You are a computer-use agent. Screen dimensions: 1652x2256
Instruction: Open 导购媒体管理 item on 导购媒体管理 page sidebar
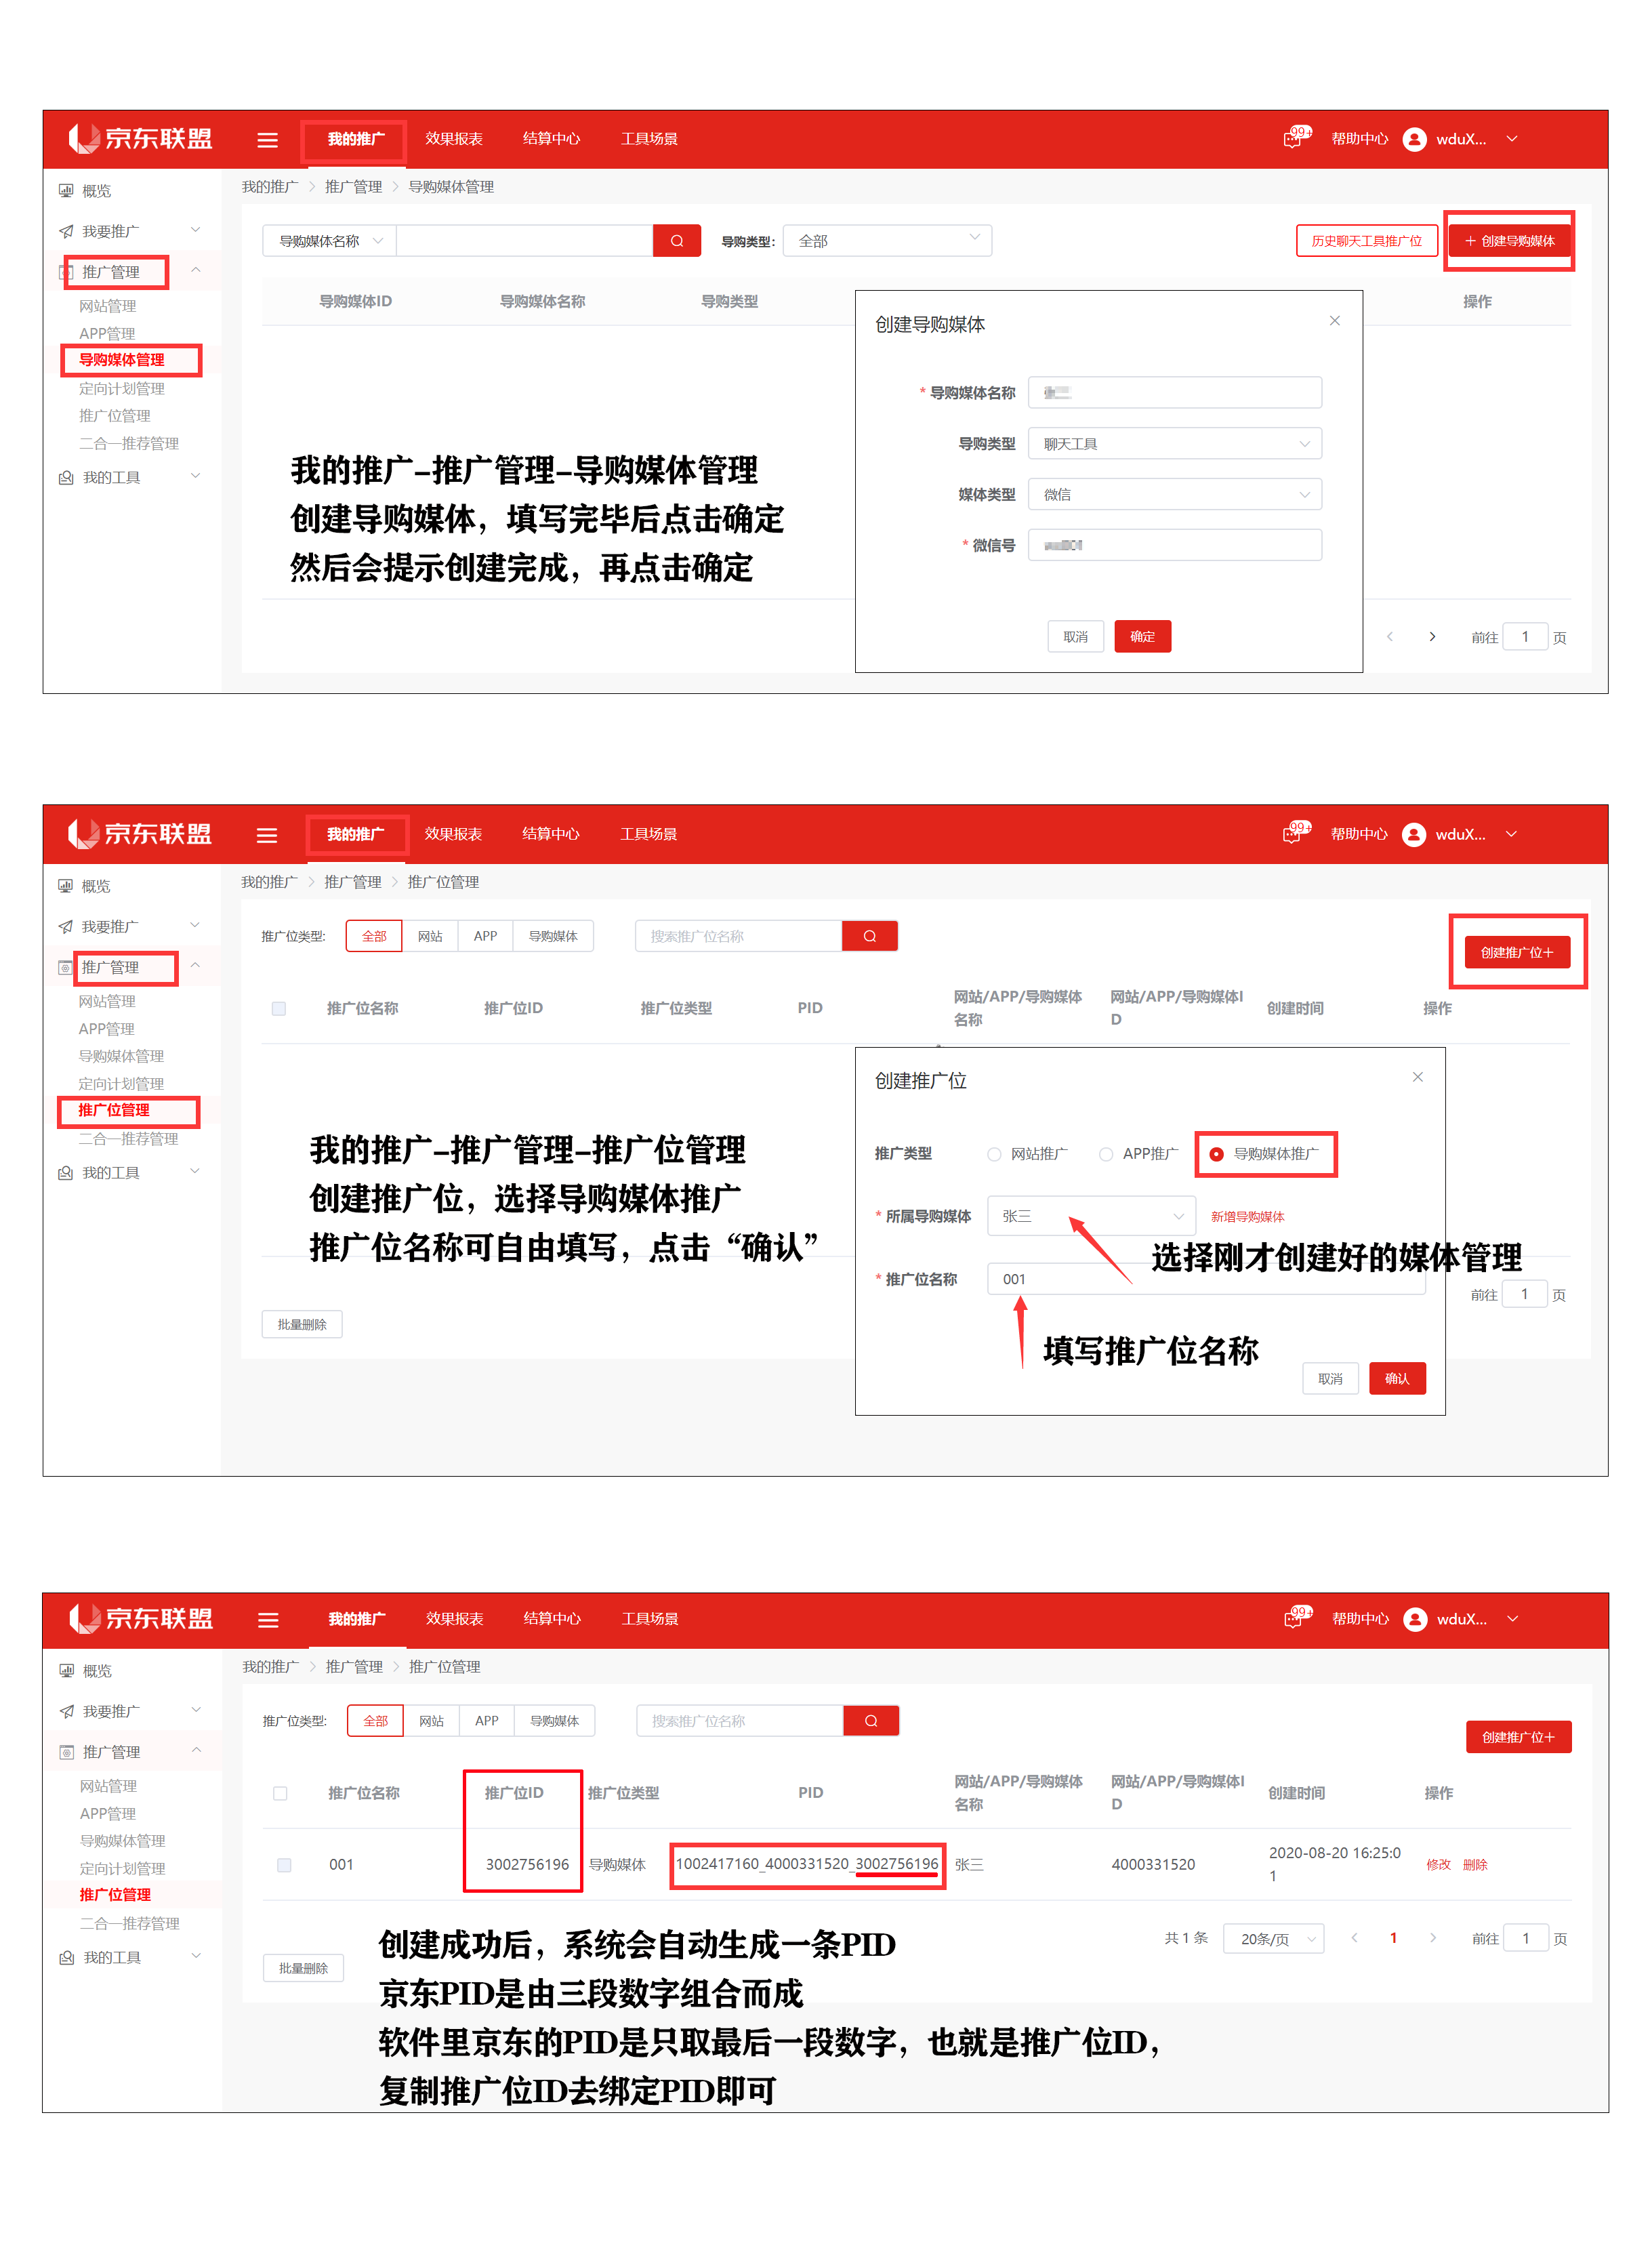pyautogui.click(x=122, y=360)
